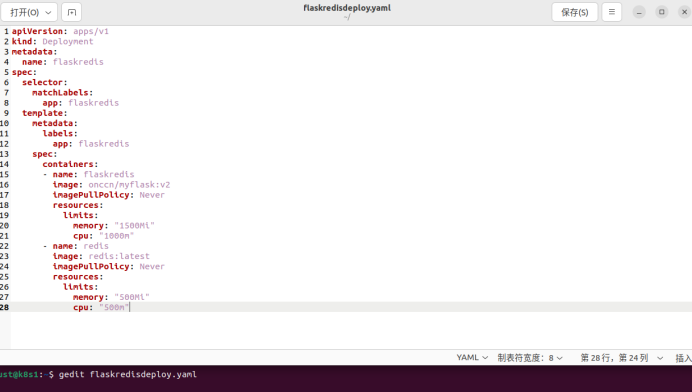Click the terminal gedit command line
Screen dimensions: 692x392
click(128, 374)
